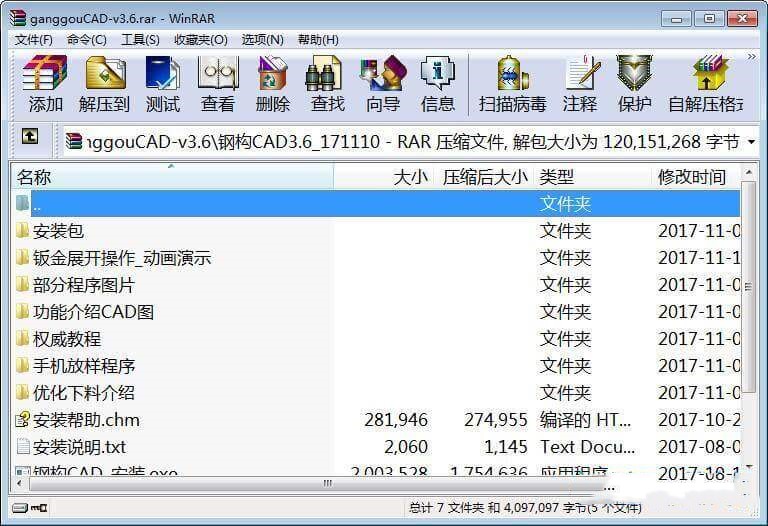Viewport: 768px width, 526px height.
Task: Select the 手机放样程序 folder row
Action: pos(376,365)
